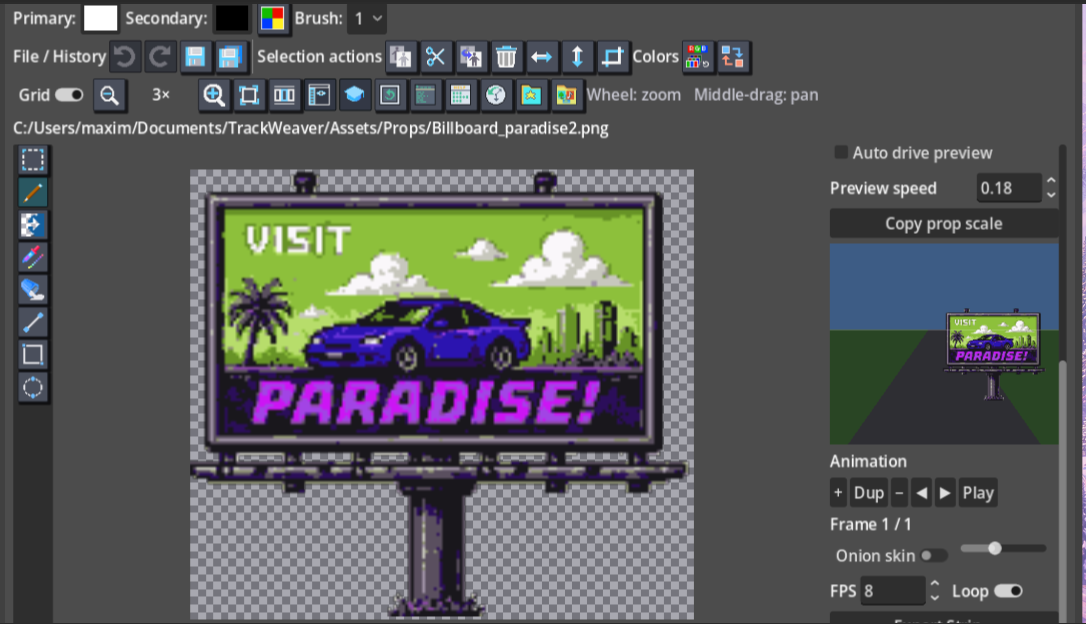Decrease Preview speed with the down arrow

[1051, 195]
